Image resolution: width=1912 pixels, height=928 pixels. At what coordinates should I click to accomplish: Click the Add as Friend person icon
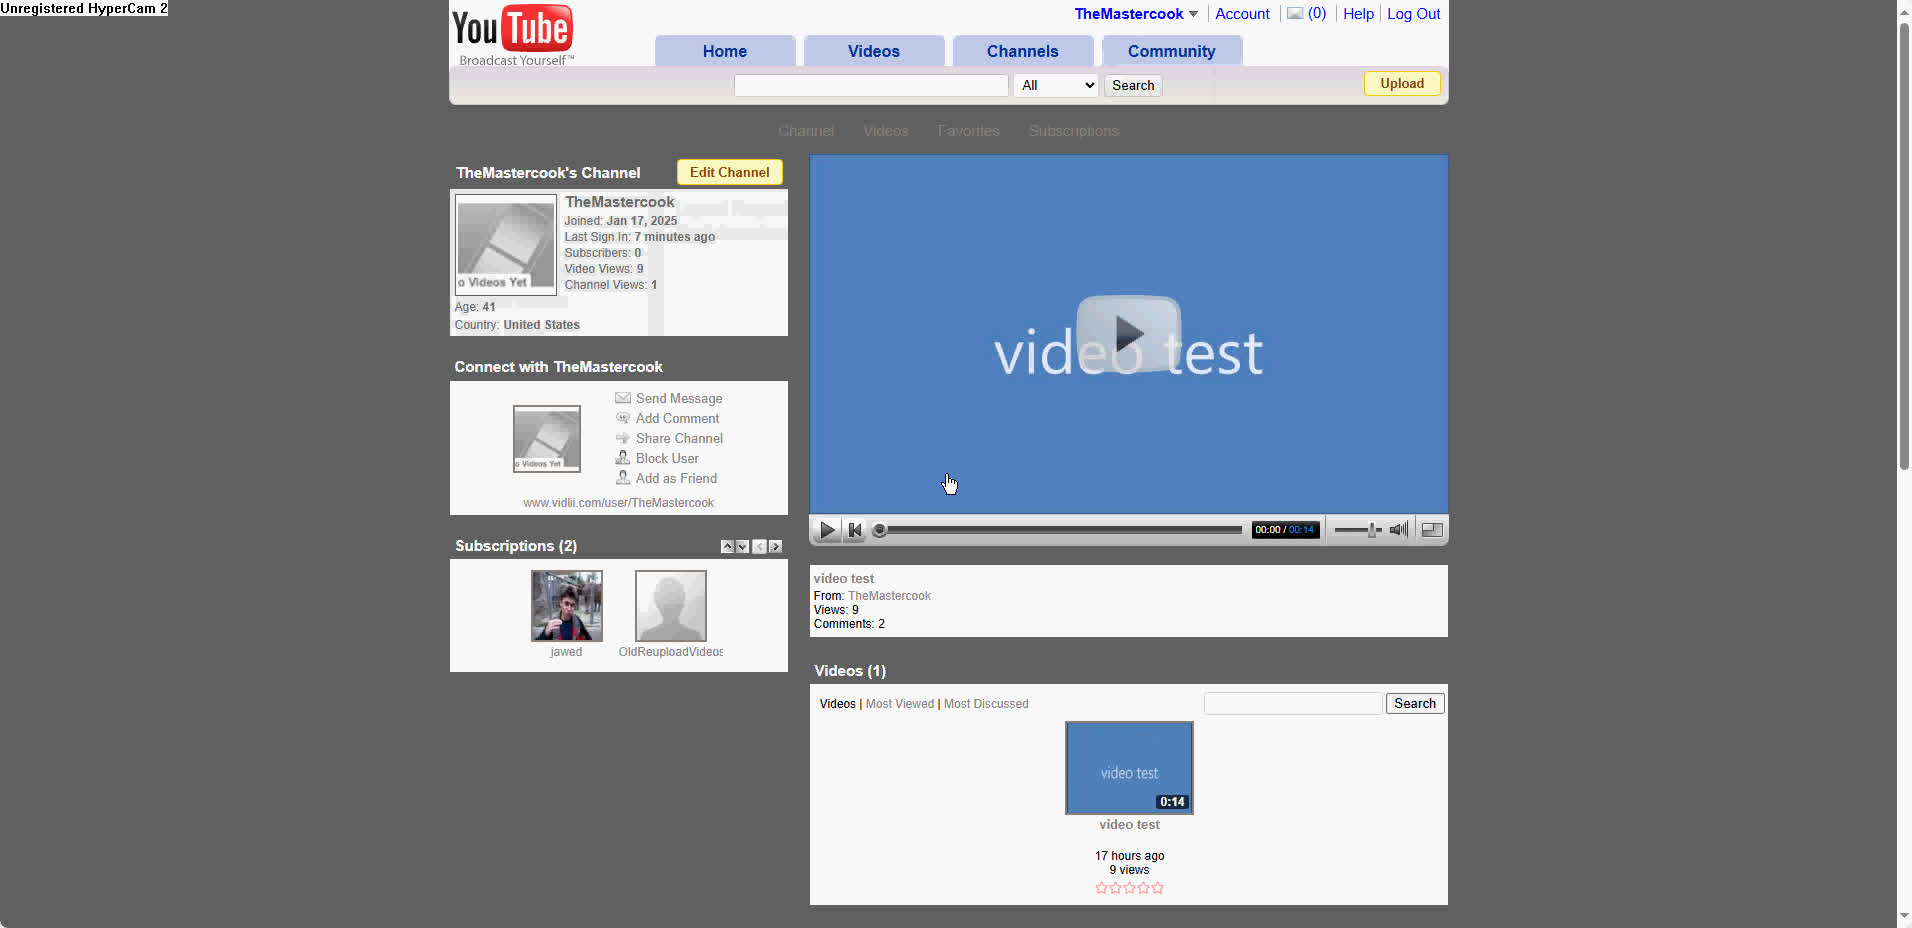point(623,478)
